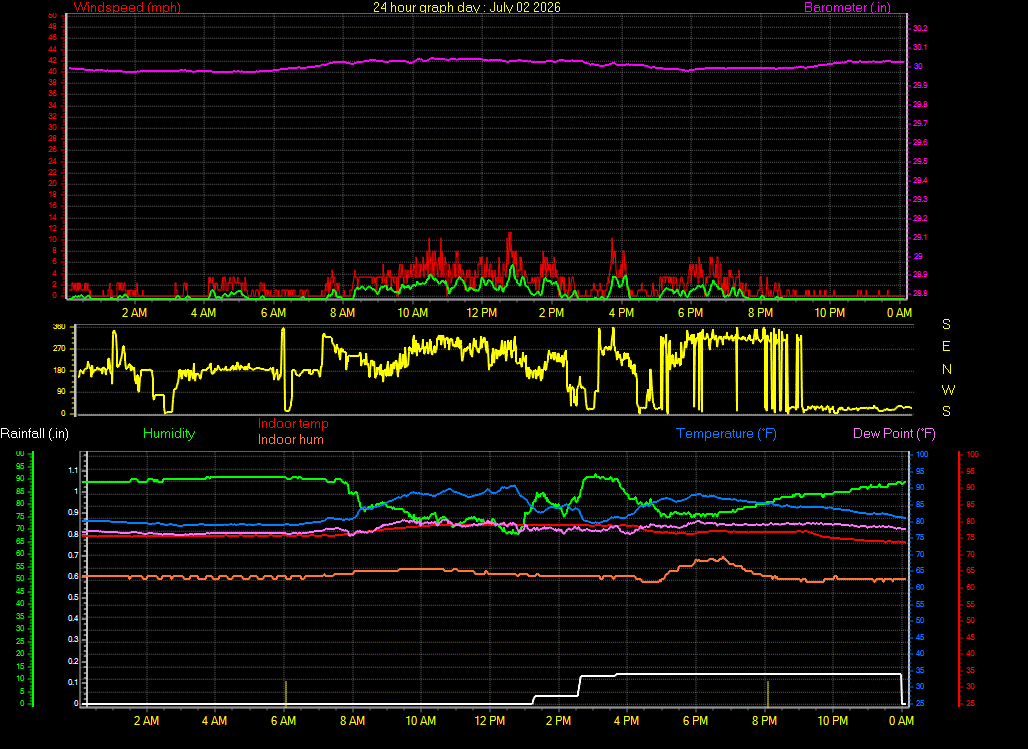
Task: Click compass letter 'W' beside wind direction chart
Action: point(948,390)
